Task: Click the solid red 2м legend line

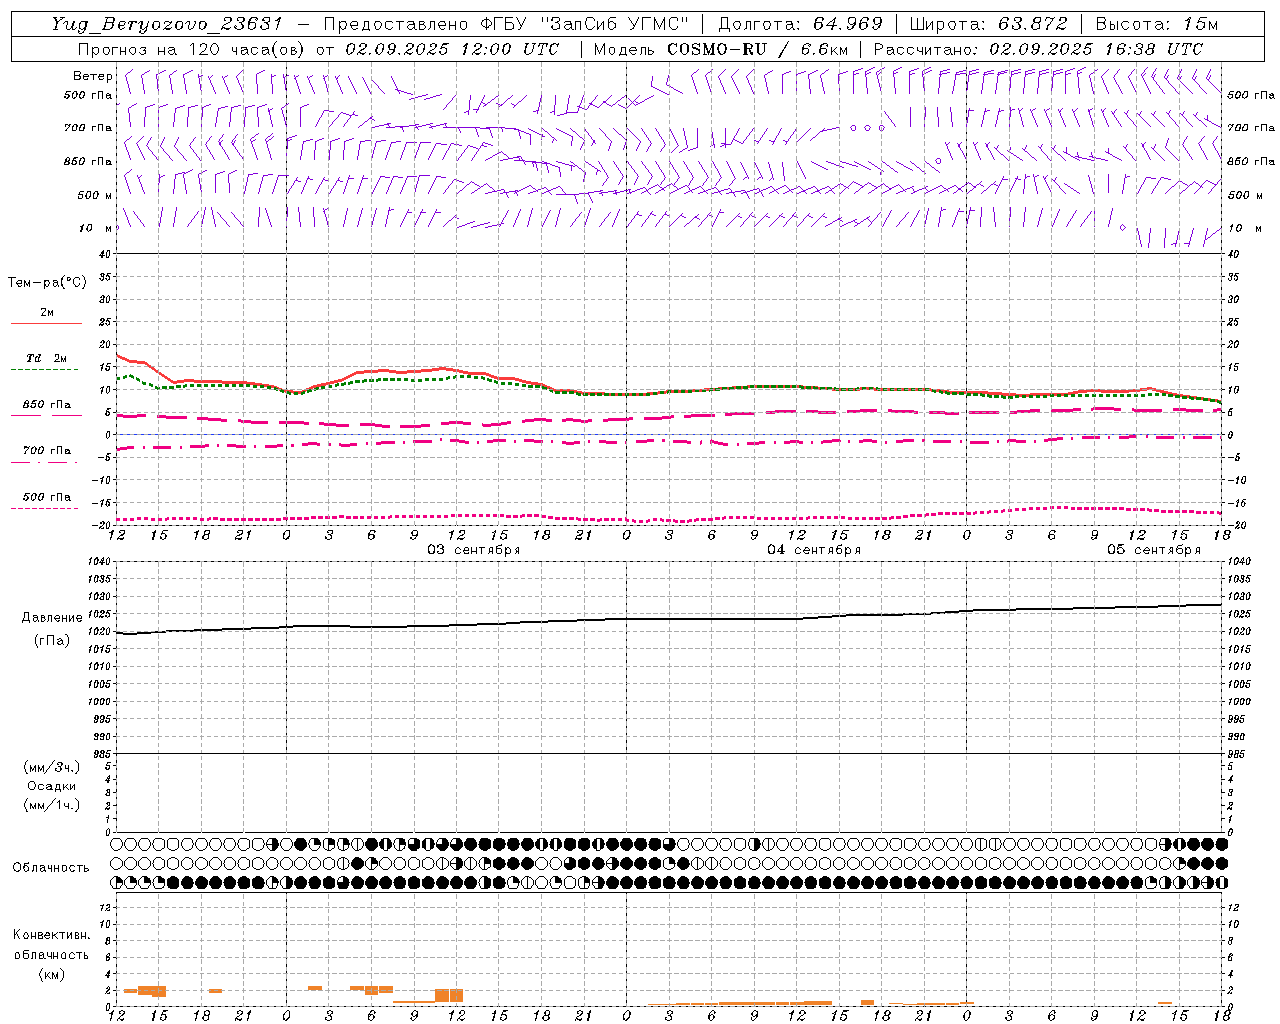Action: (46, 323)
